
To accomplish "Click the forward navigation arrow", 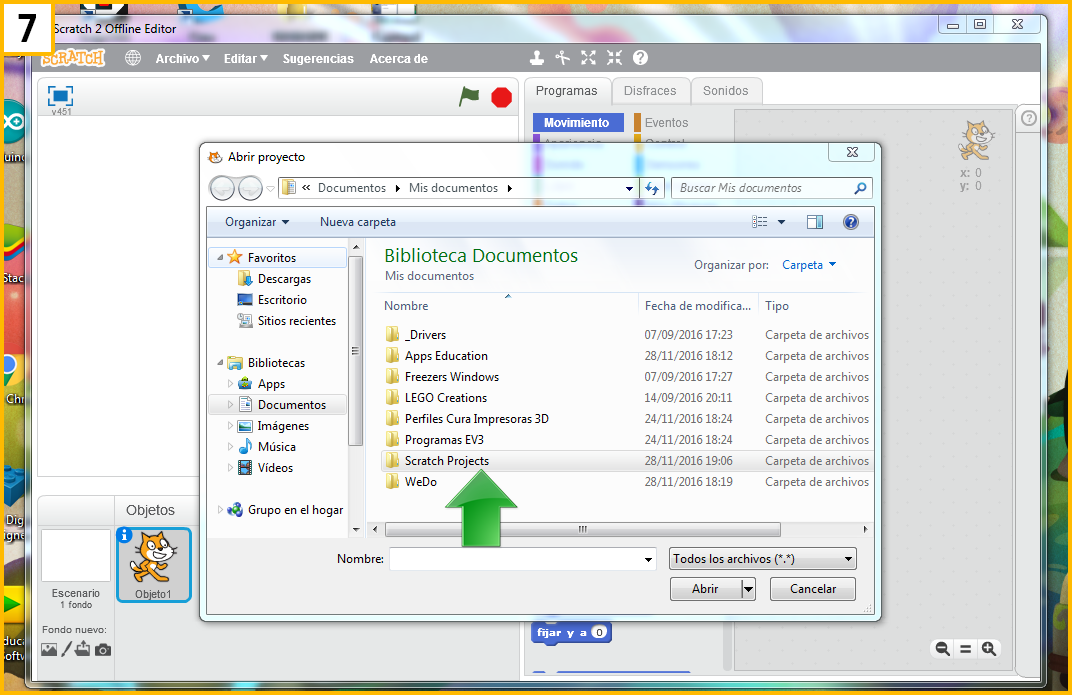I will 250,188.
